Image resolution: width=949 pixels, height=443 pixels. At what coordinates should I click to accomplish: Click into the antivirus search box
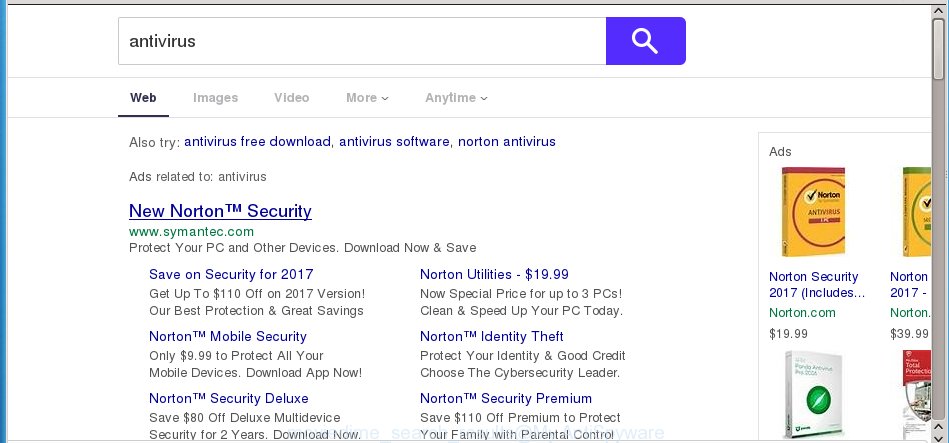pyautogui.click(x=362, y=41)
